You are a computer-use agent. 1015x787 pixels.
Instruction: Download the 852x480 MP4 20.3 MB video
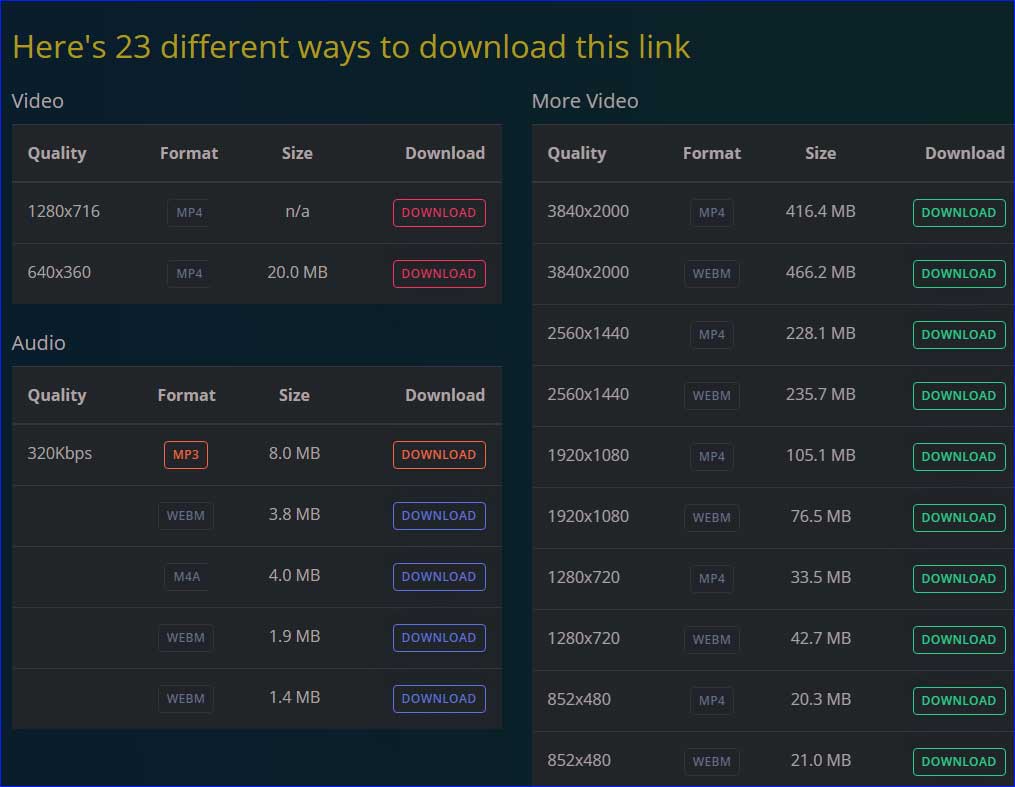958,701
